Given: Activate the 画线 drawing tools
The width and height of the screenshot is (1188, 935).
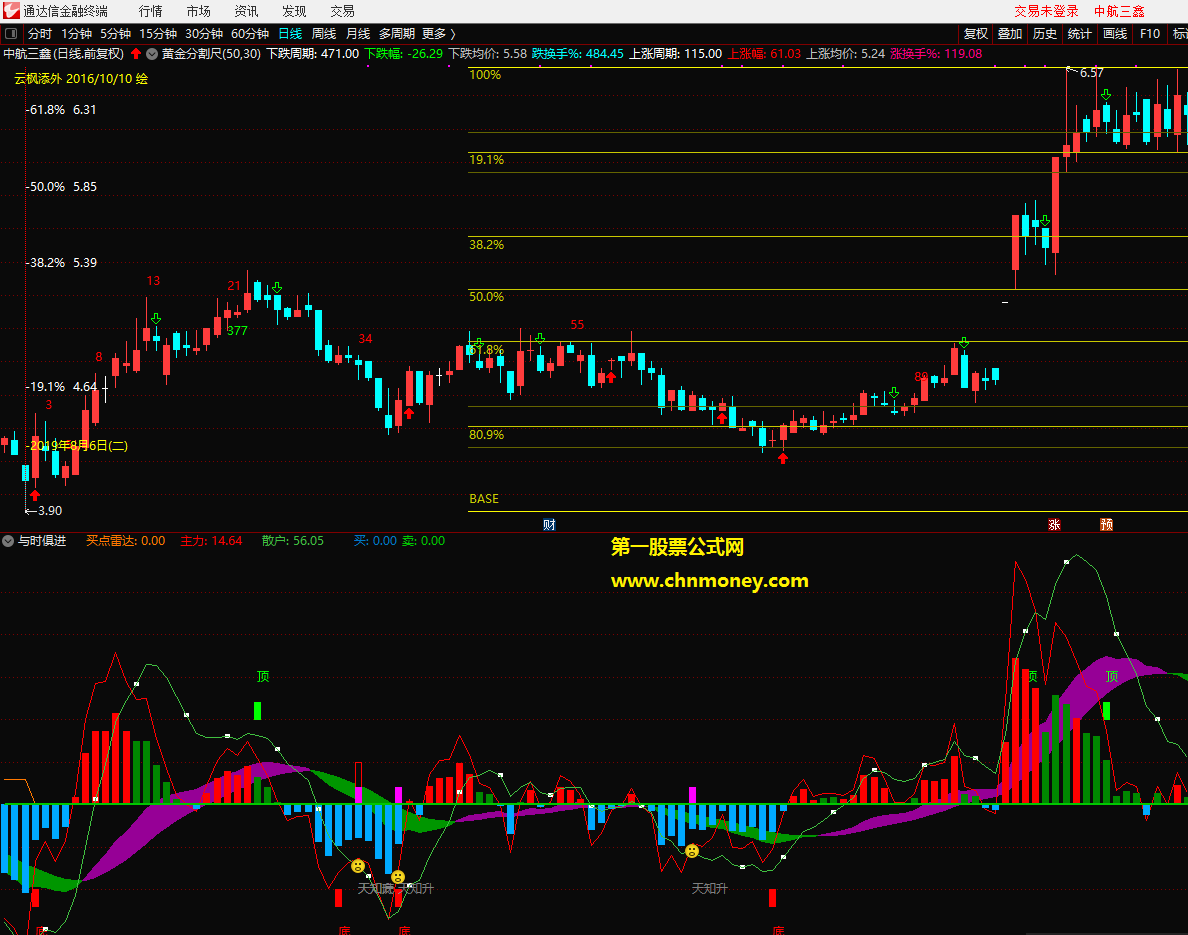Looking at the screenshot, I should [x=1115, y=33].
